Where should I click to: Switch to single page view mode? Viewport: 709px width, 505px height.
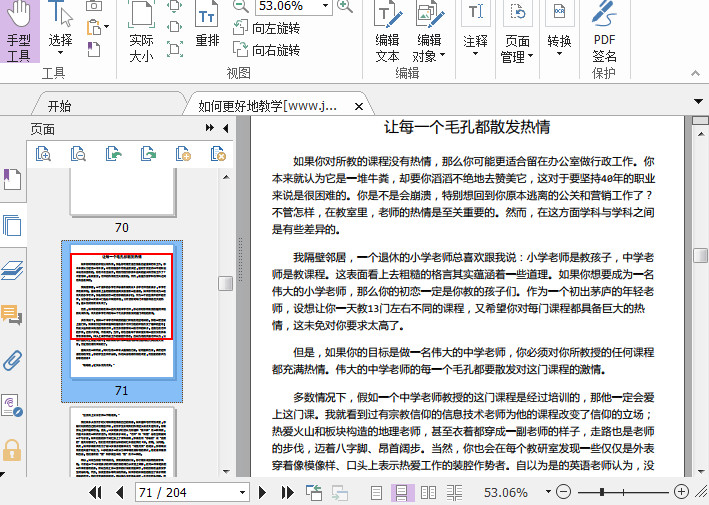376,493
